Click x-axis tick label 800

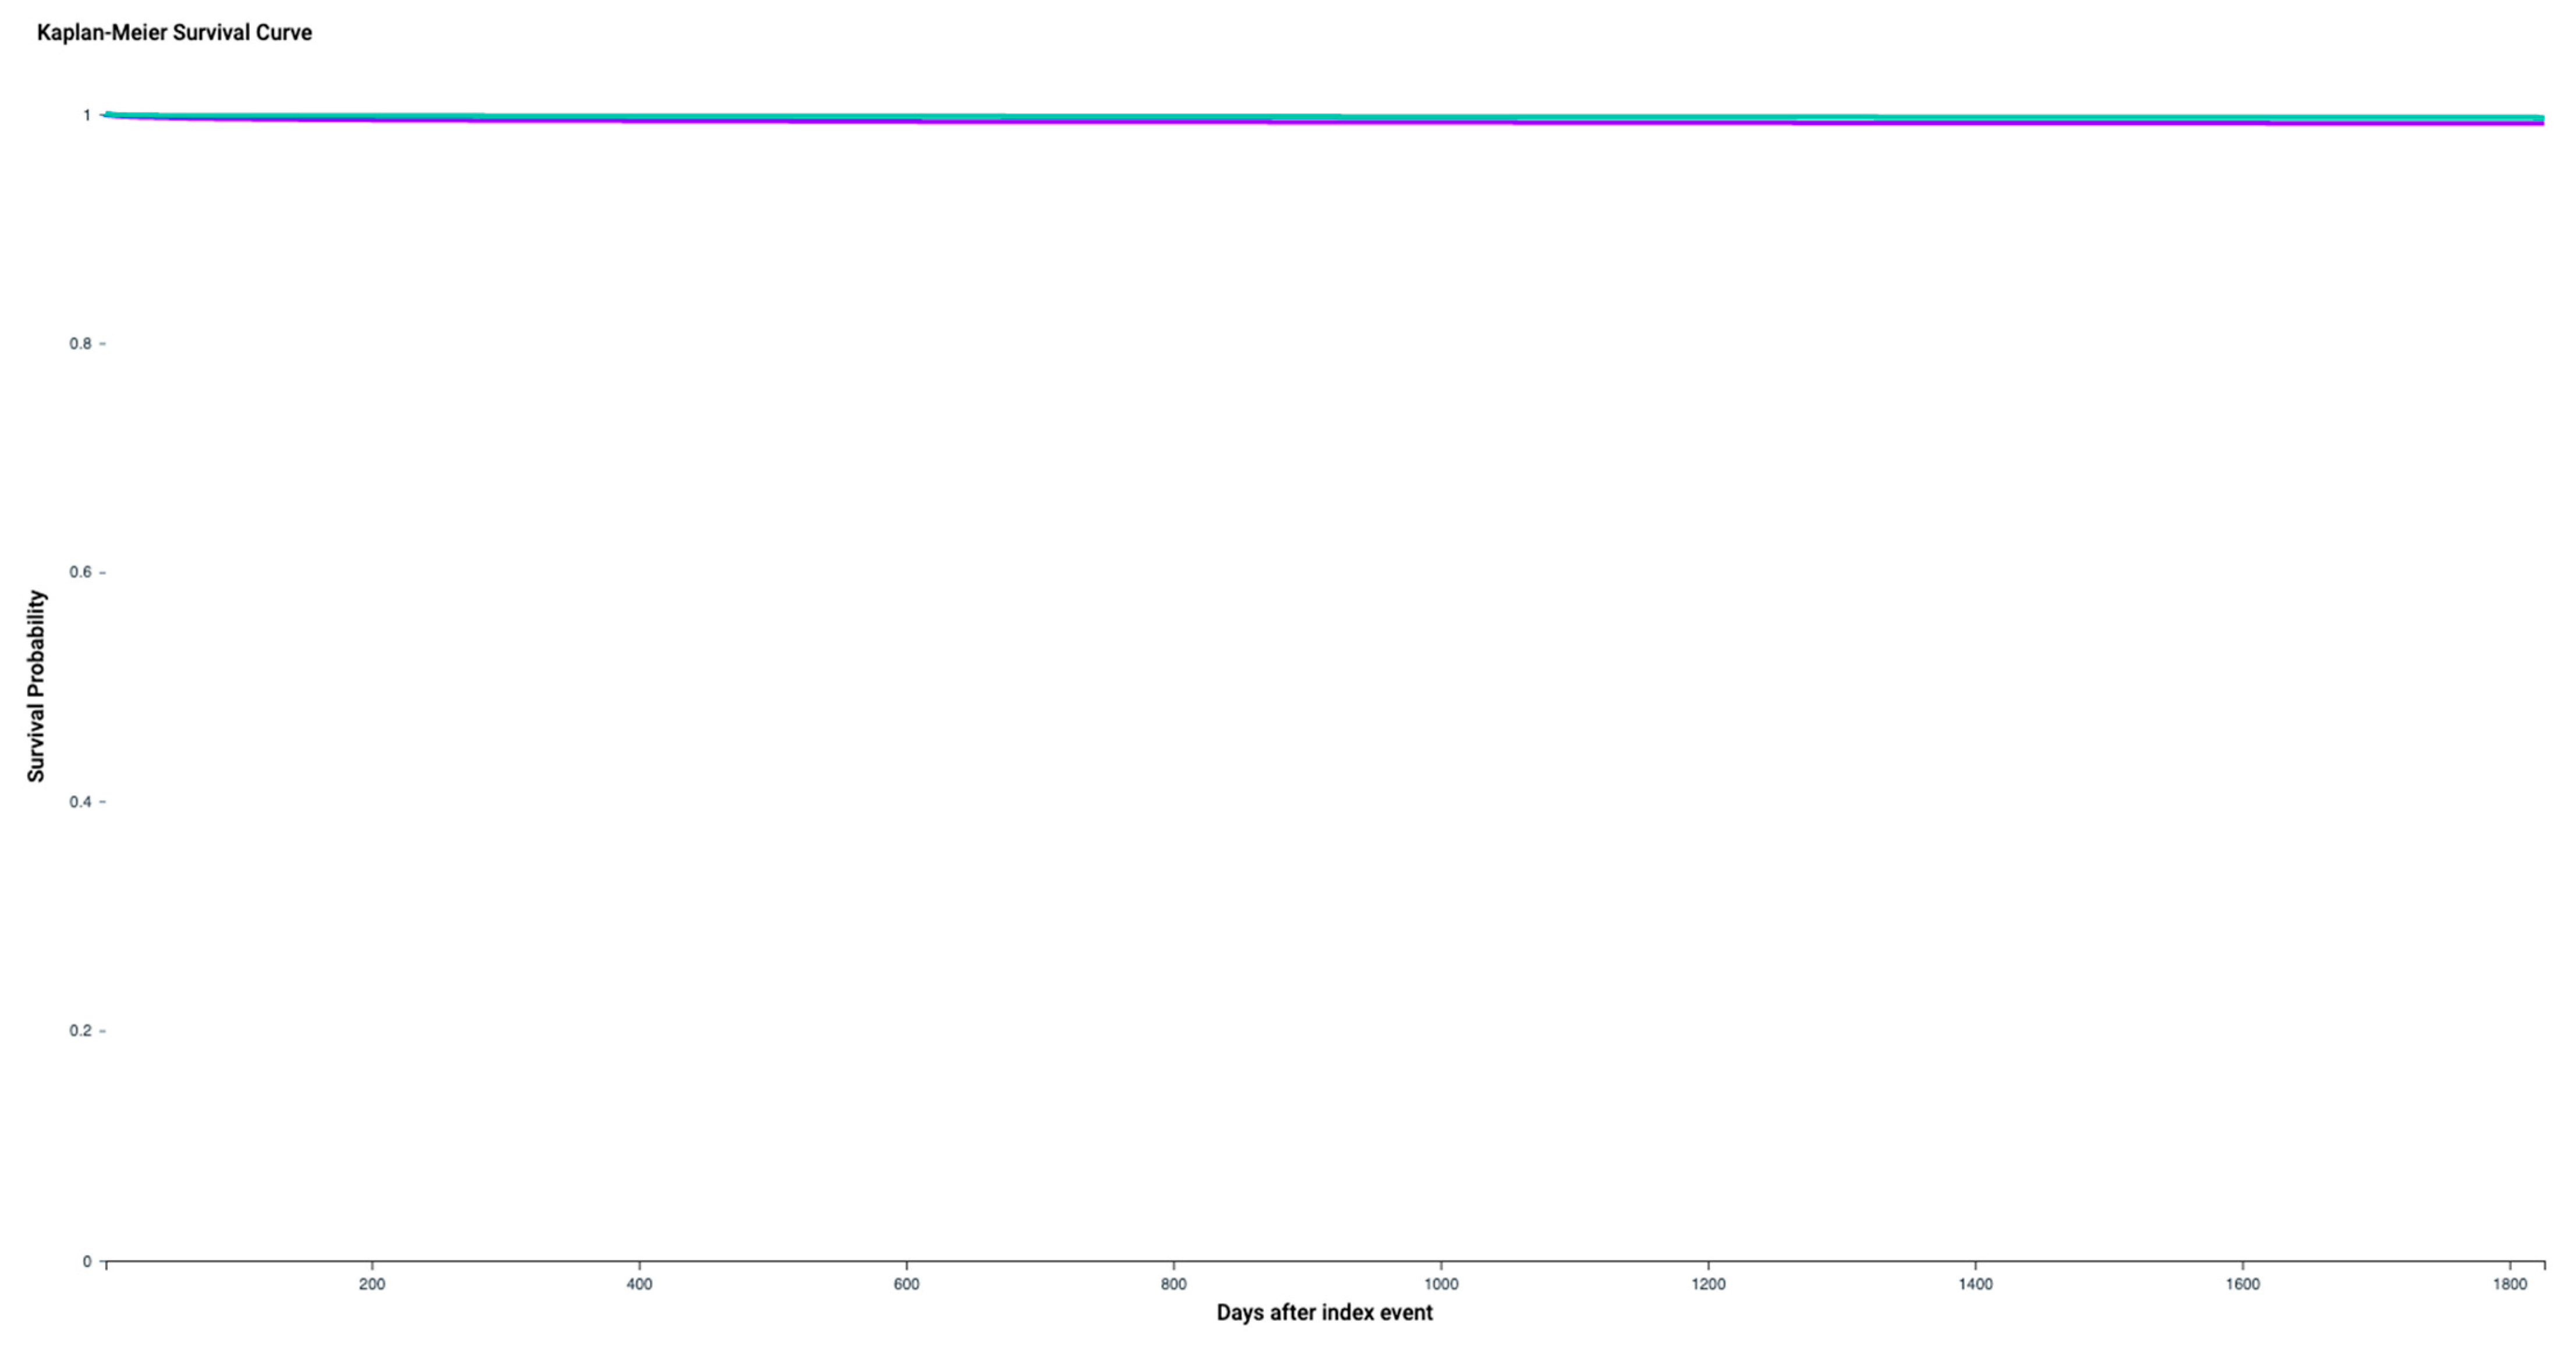coord(1174,1284)
